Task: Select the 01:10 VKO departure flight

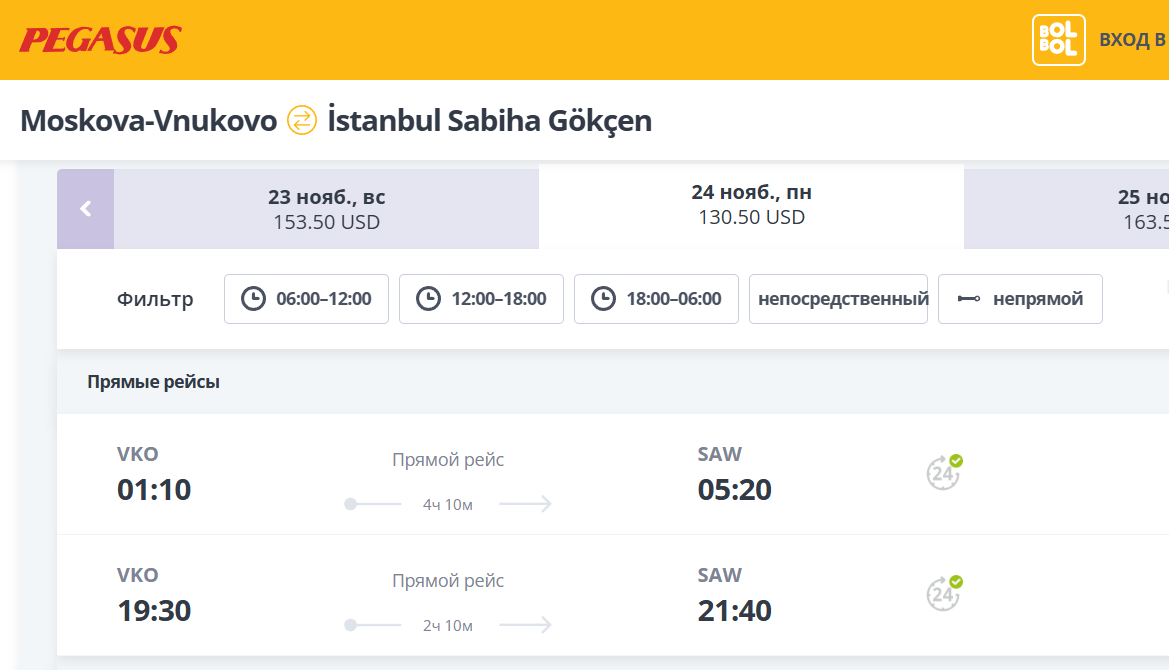Action: (x=154, y=490)
